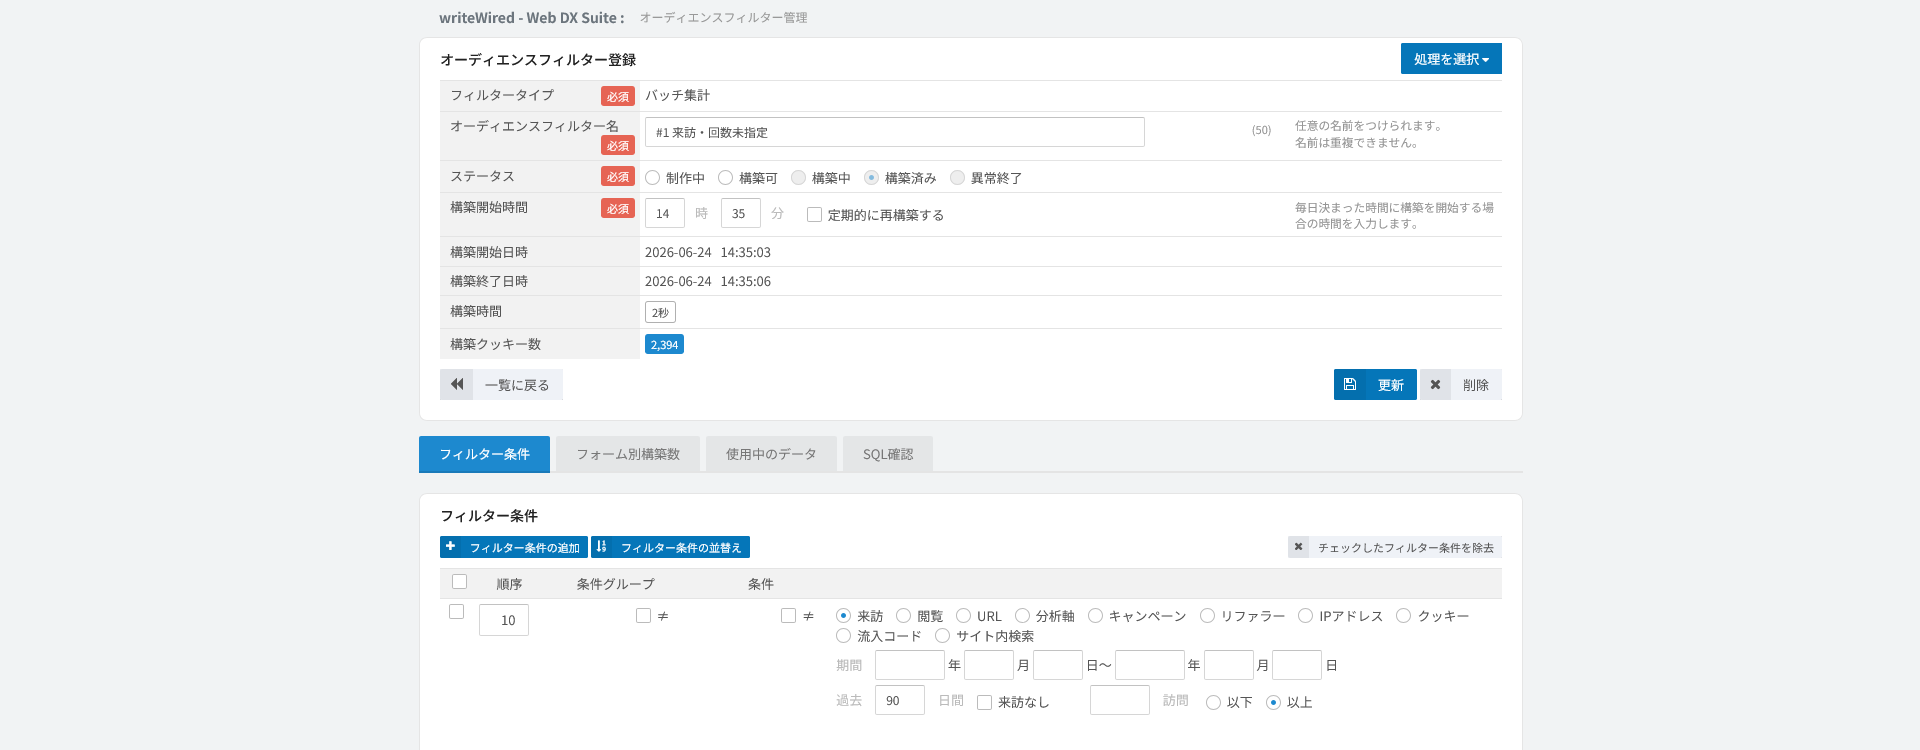Click the X icon next to 削除

1435,384
